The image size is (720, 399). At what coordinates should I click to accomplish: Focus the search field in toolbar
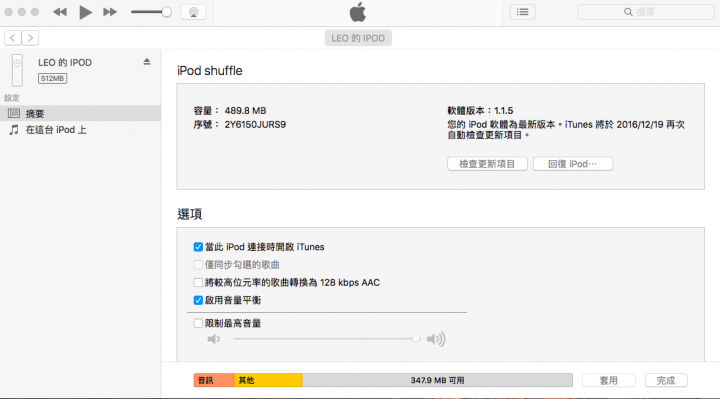coord(646,12)
